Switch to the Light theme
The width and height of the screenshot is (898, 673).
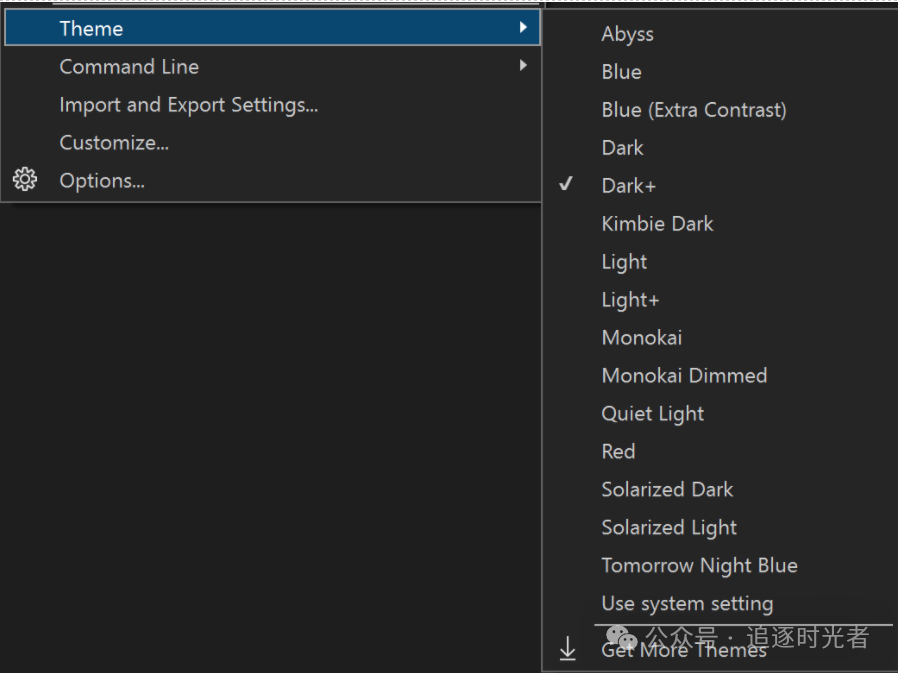(x=624, y=262)
